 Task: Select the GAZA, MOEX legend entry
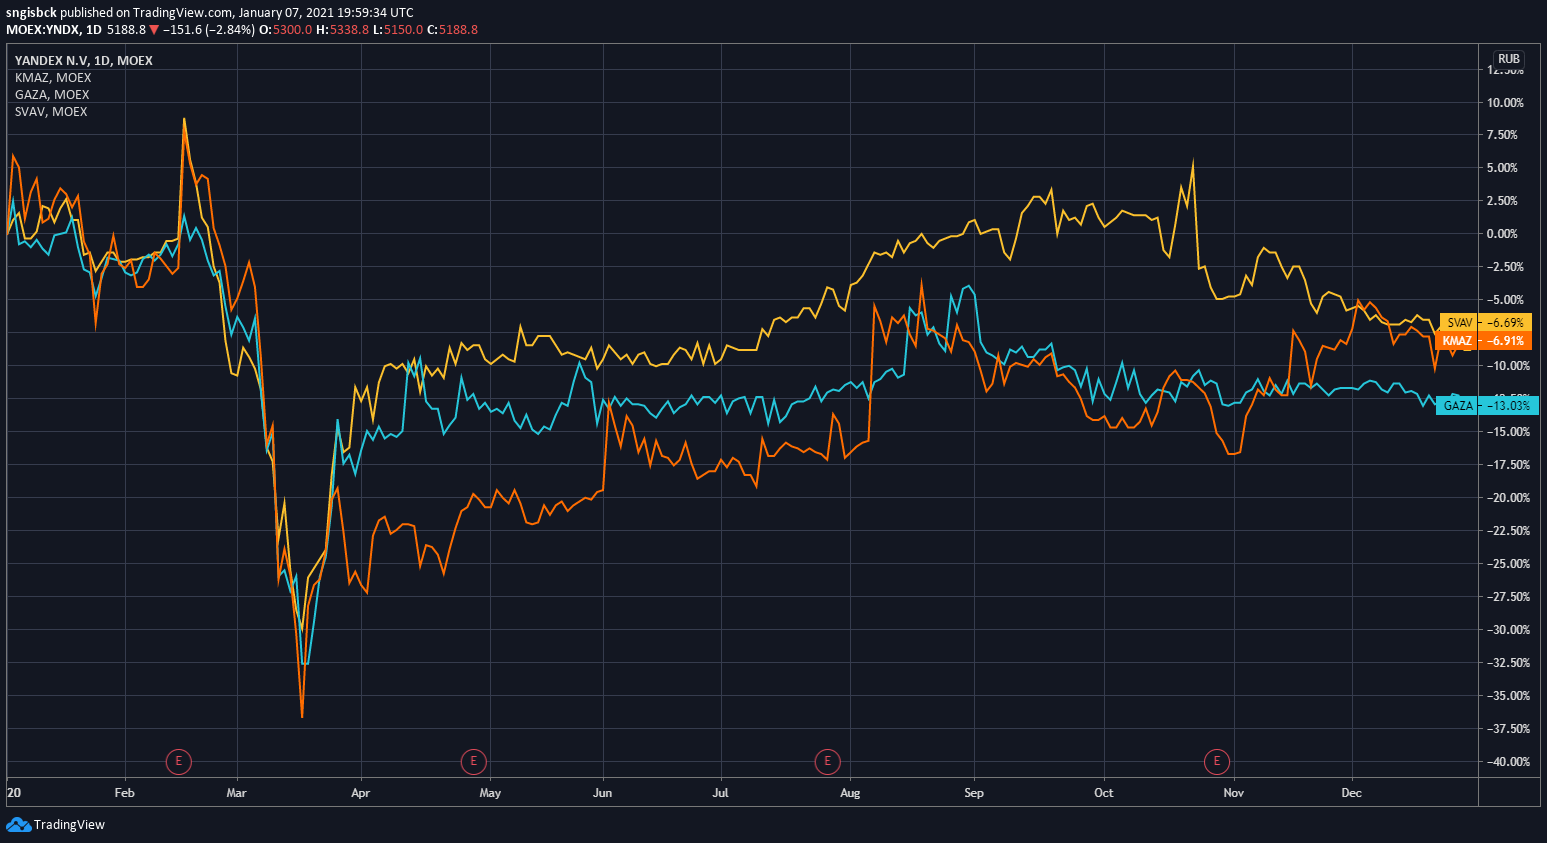point(52,95)
